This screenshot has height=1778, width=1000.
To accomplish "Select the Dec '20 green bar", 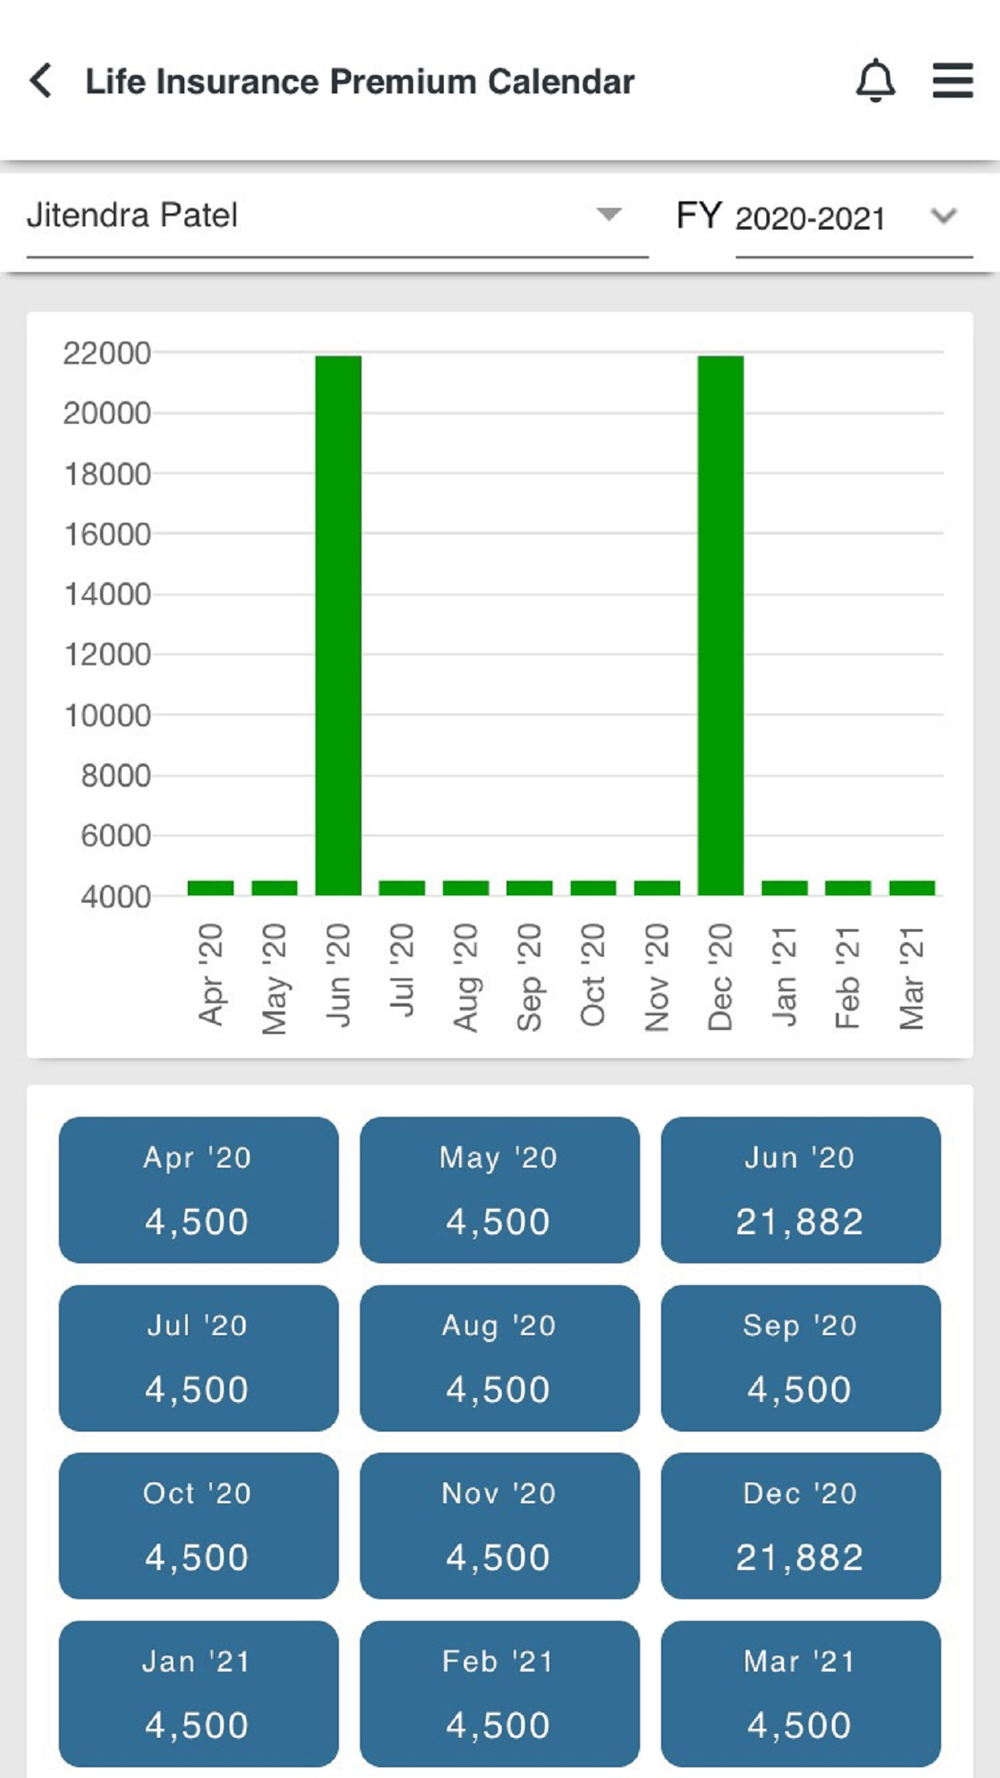I will pos(721,625).
